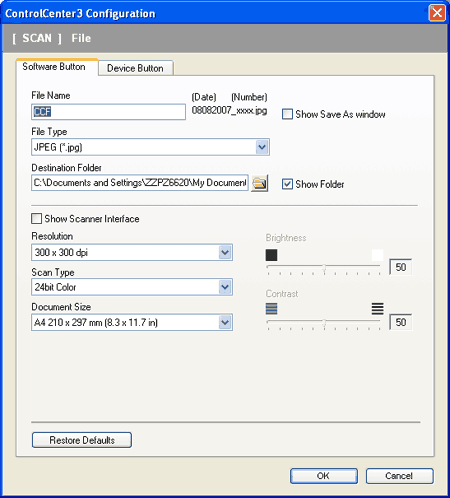Switch to the Device Button tab
Image resolution: width=450 pixels, height=498 pixels.
(x=135, y=68)
